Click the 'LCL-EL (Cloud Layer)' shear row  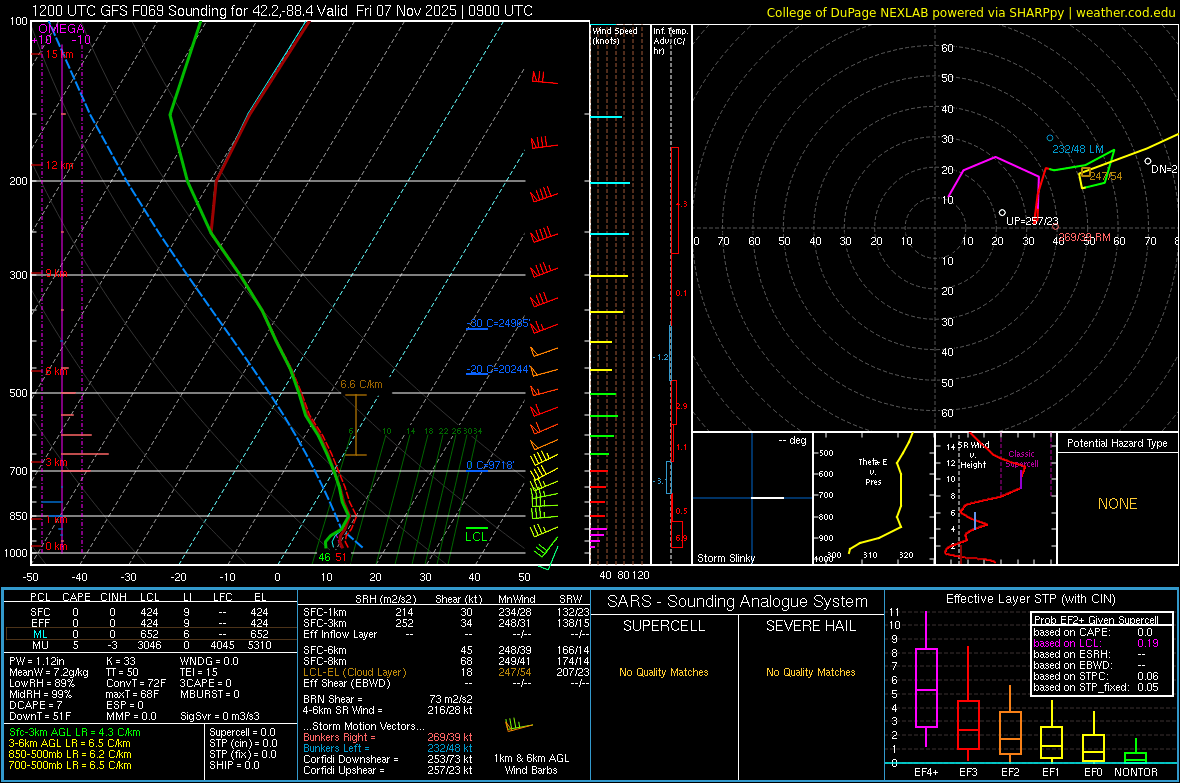[x=446, y=672]
